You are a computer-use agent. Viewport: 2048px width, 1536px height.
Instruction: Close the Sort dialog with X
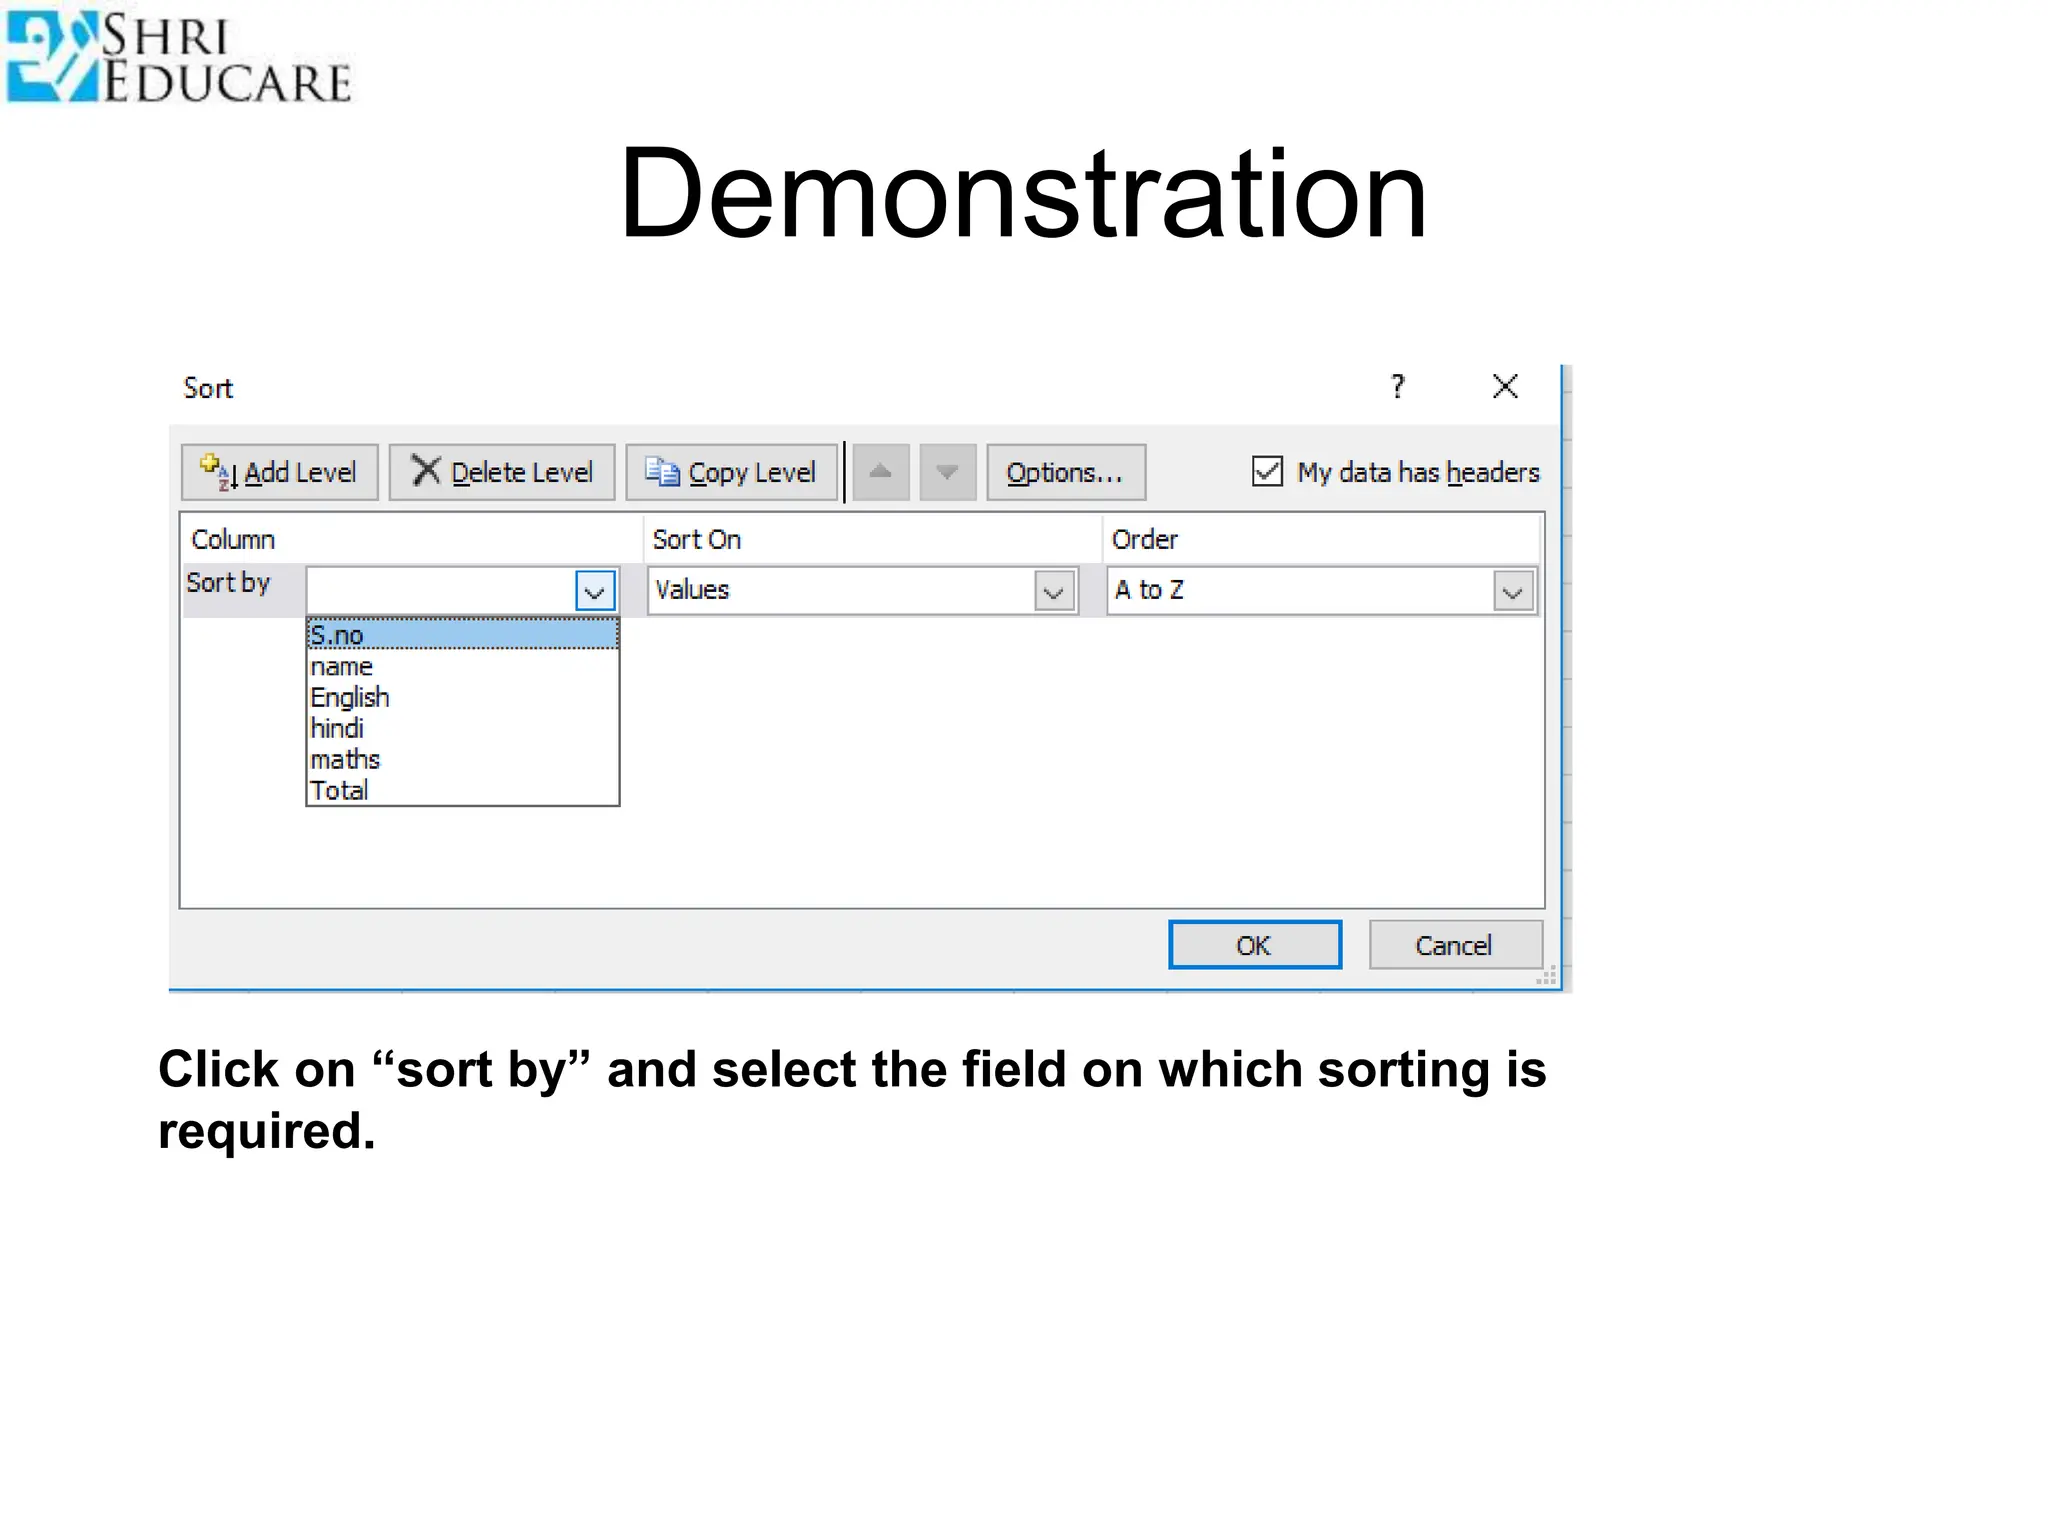(x=1505, y=386)
